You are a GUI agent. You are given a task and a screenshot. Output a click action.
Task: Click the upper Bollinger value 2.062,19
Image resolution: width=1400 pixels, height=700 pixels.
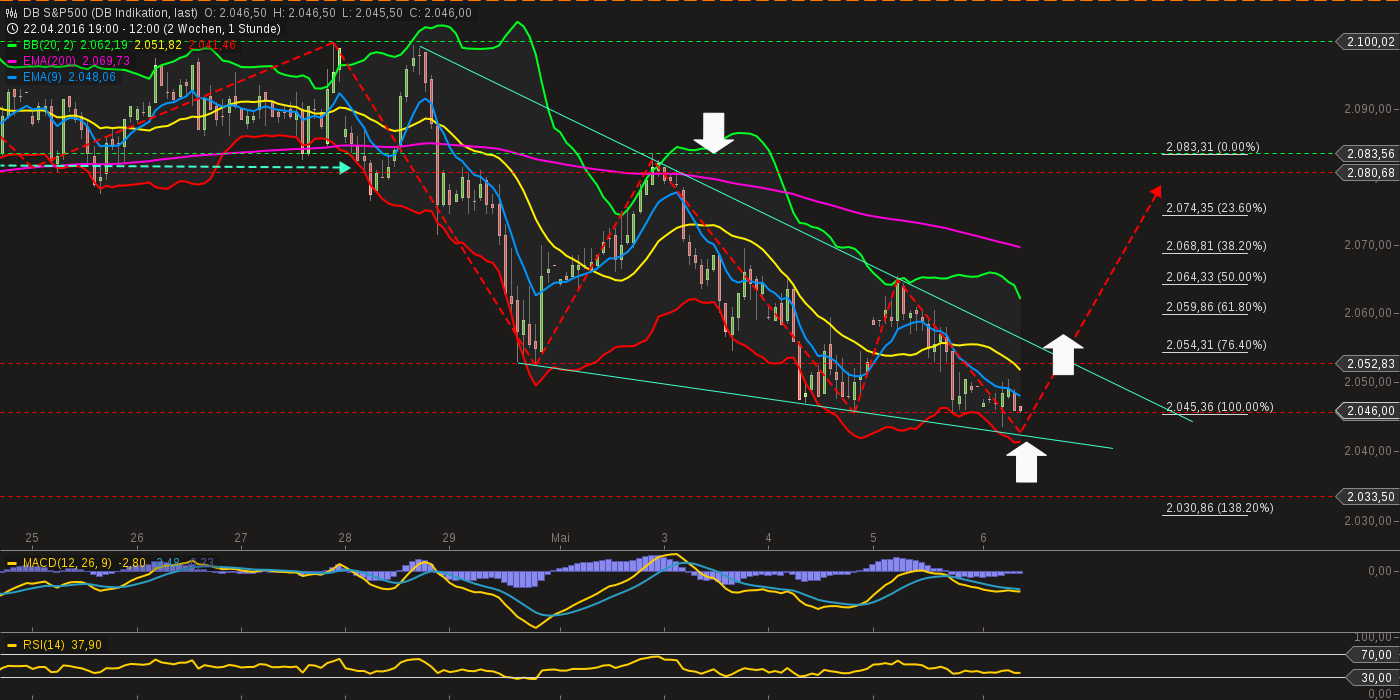(x=104, y=45)
